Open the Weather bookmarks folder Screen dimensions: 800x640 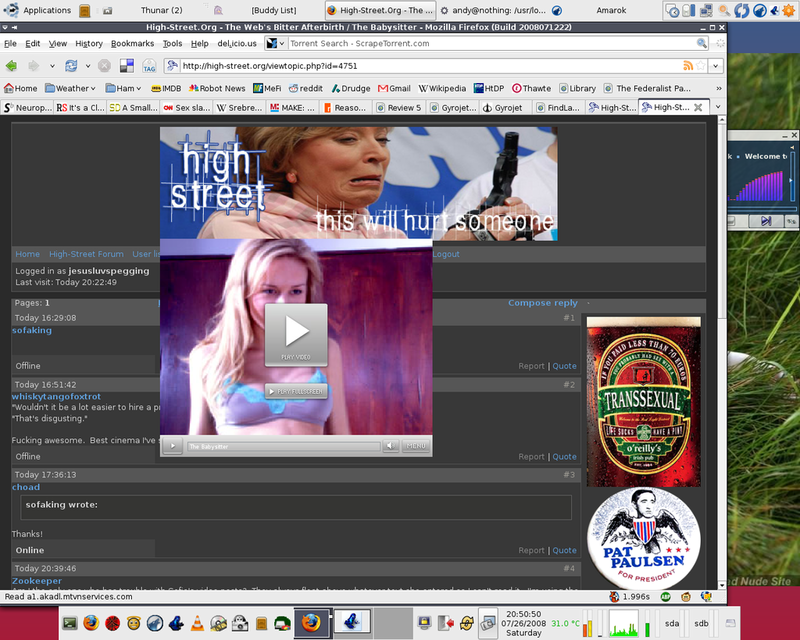click(x=70, y=88)
